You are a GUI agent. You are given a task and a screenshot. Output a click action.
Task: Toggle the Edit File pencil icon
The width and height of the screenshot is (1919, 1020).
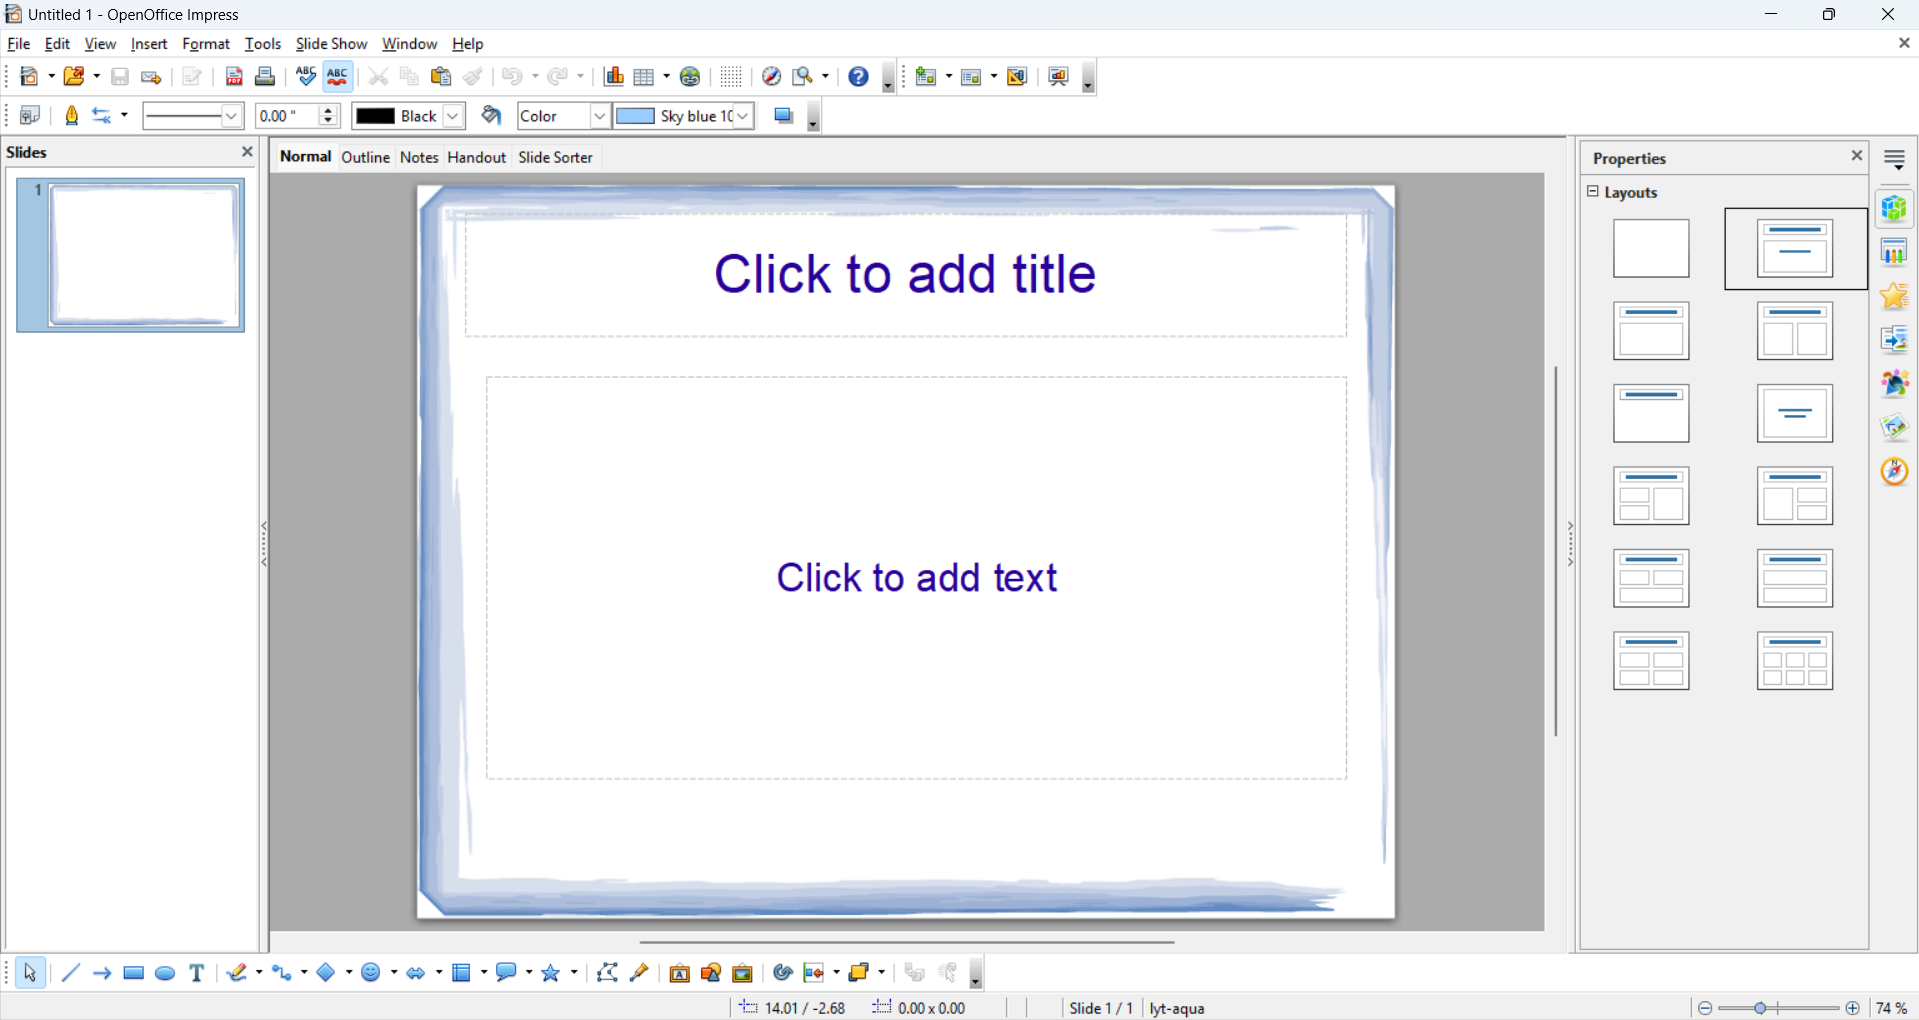[x=193, y=77]
